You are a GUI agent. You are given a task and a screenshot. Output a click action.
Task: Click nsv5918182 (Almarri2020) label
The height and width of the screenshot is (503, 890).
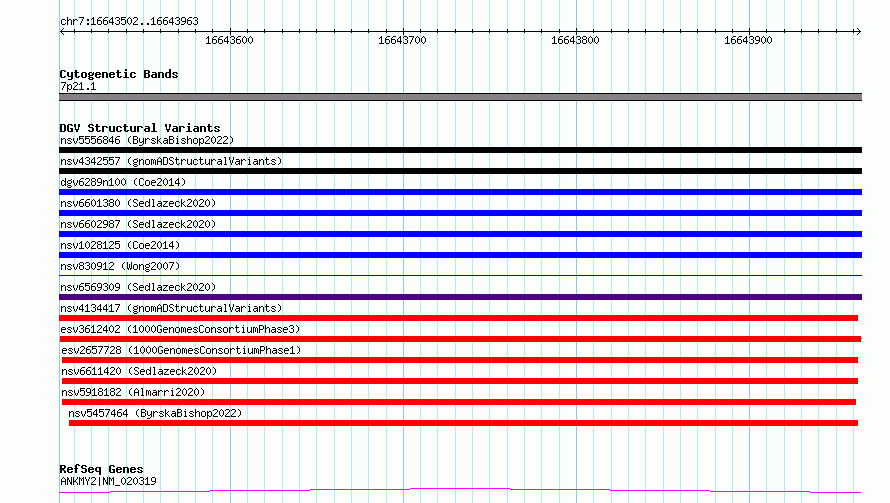tap(133, 392)
